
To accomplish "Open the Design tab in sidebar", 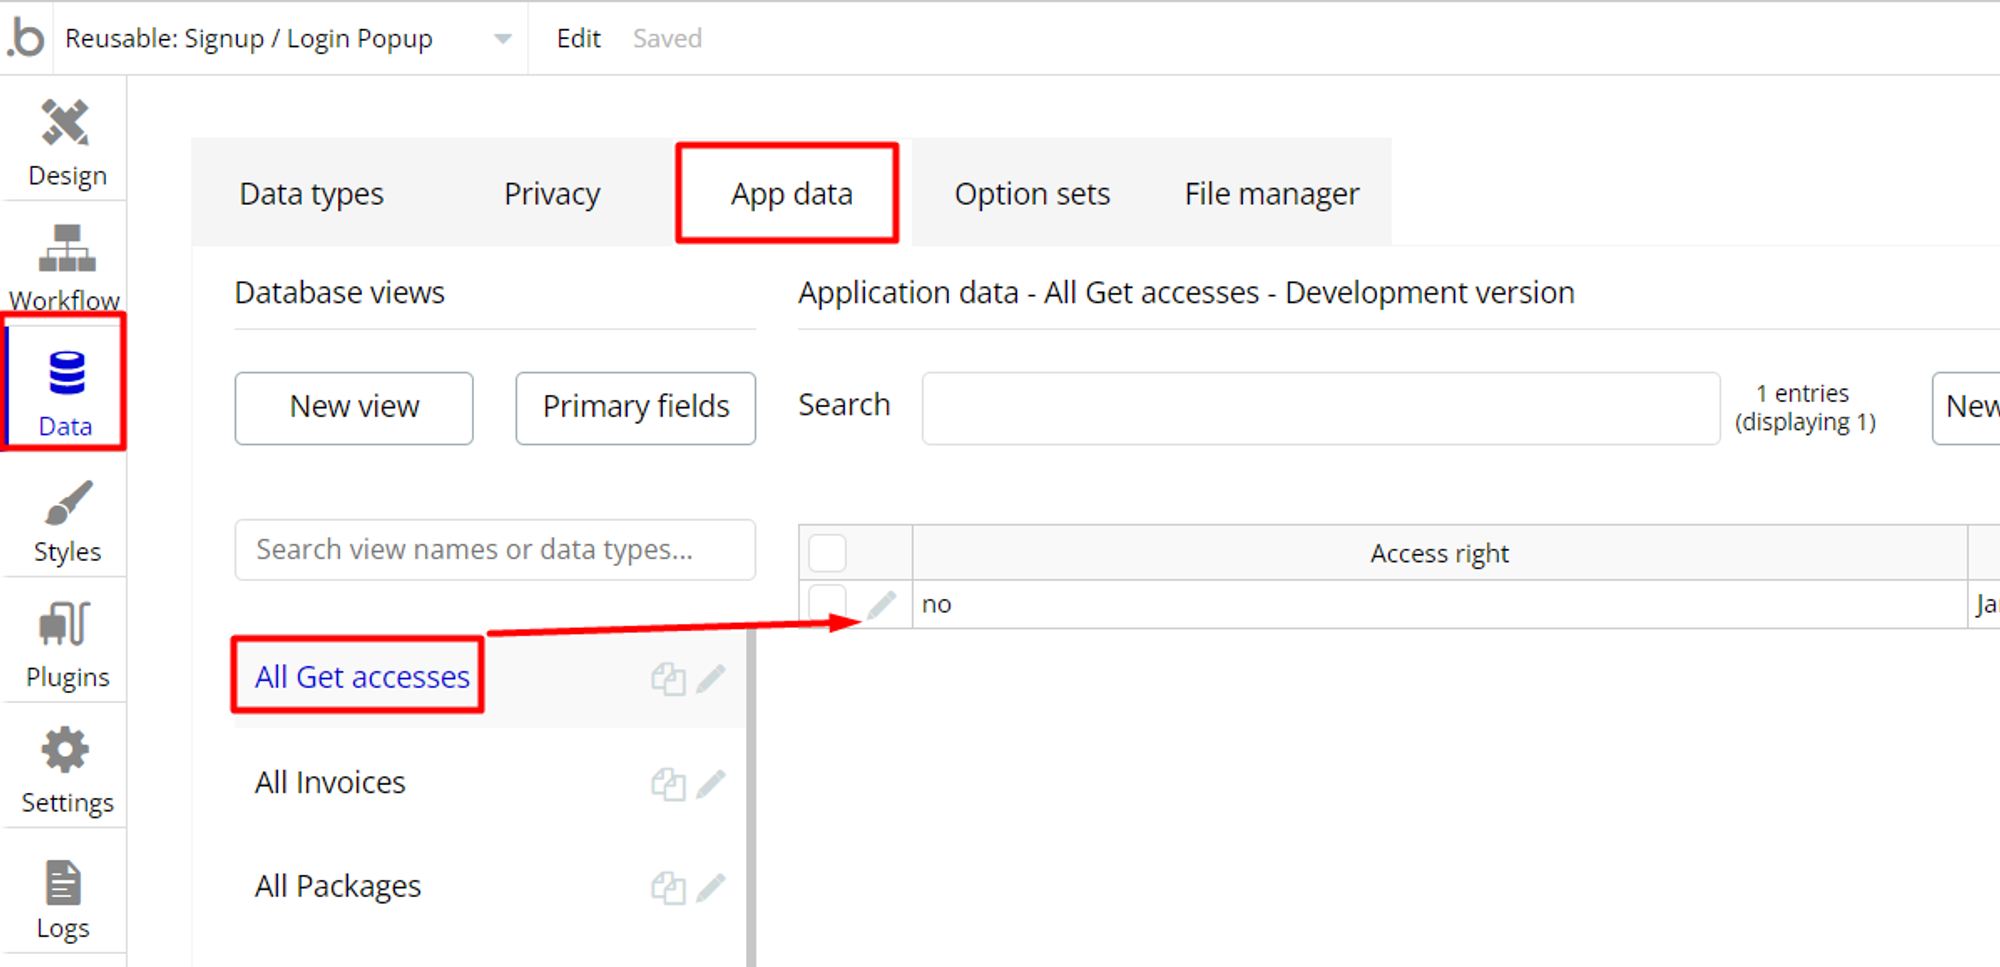I will (66, 143).
